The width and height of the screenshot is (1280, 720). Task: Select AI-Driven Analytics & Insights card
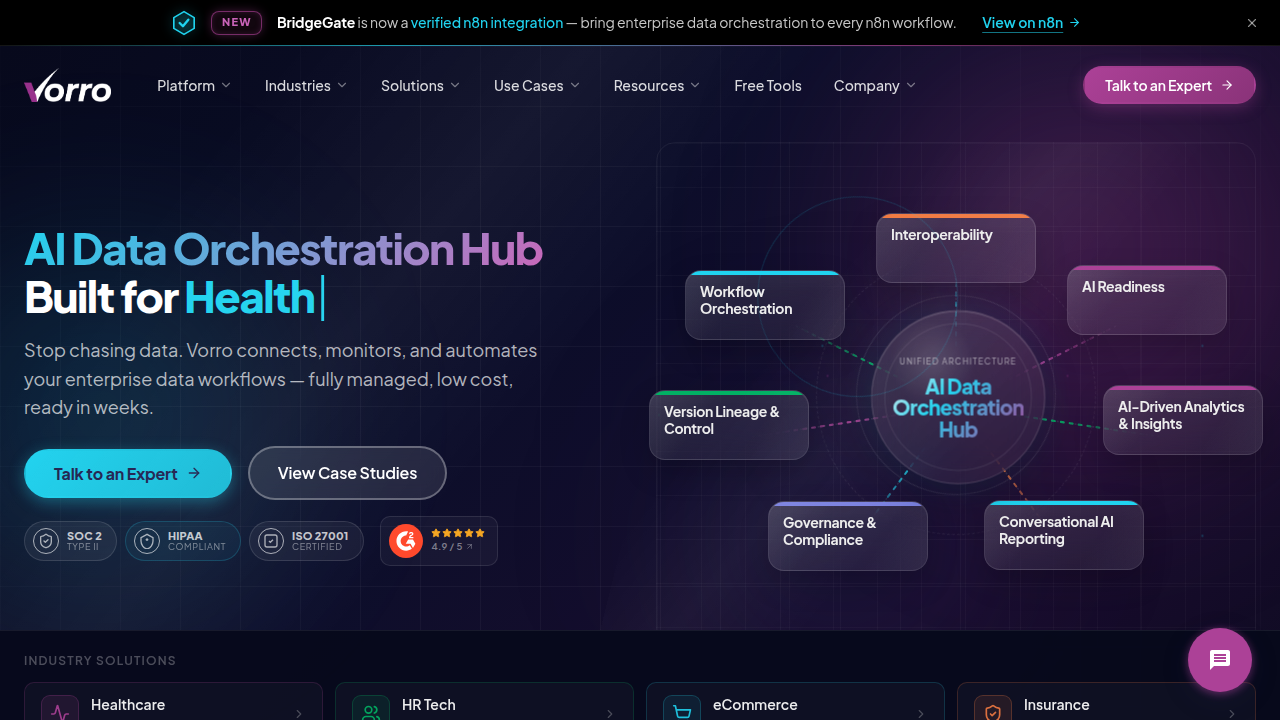point(1183,420)
